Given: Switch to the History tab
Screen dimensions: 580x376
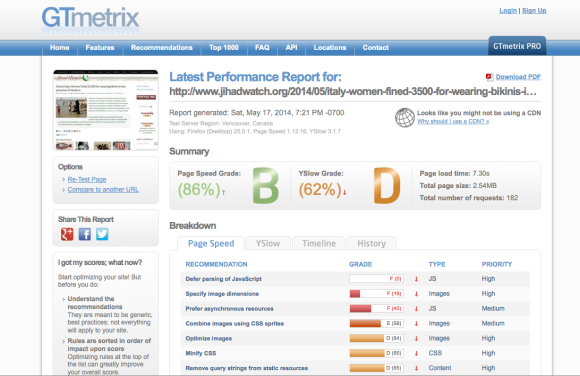Looking at the screenshot, I should coord(371,244).
